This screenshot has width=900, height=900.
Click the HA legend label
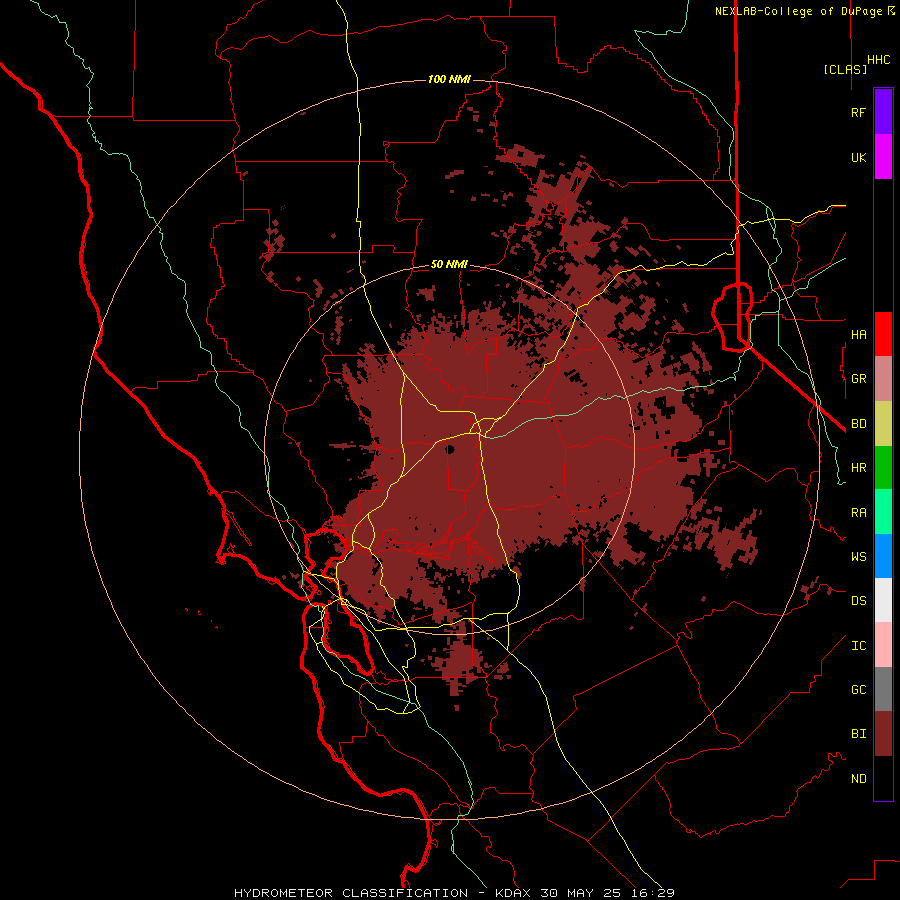[859, 334]
